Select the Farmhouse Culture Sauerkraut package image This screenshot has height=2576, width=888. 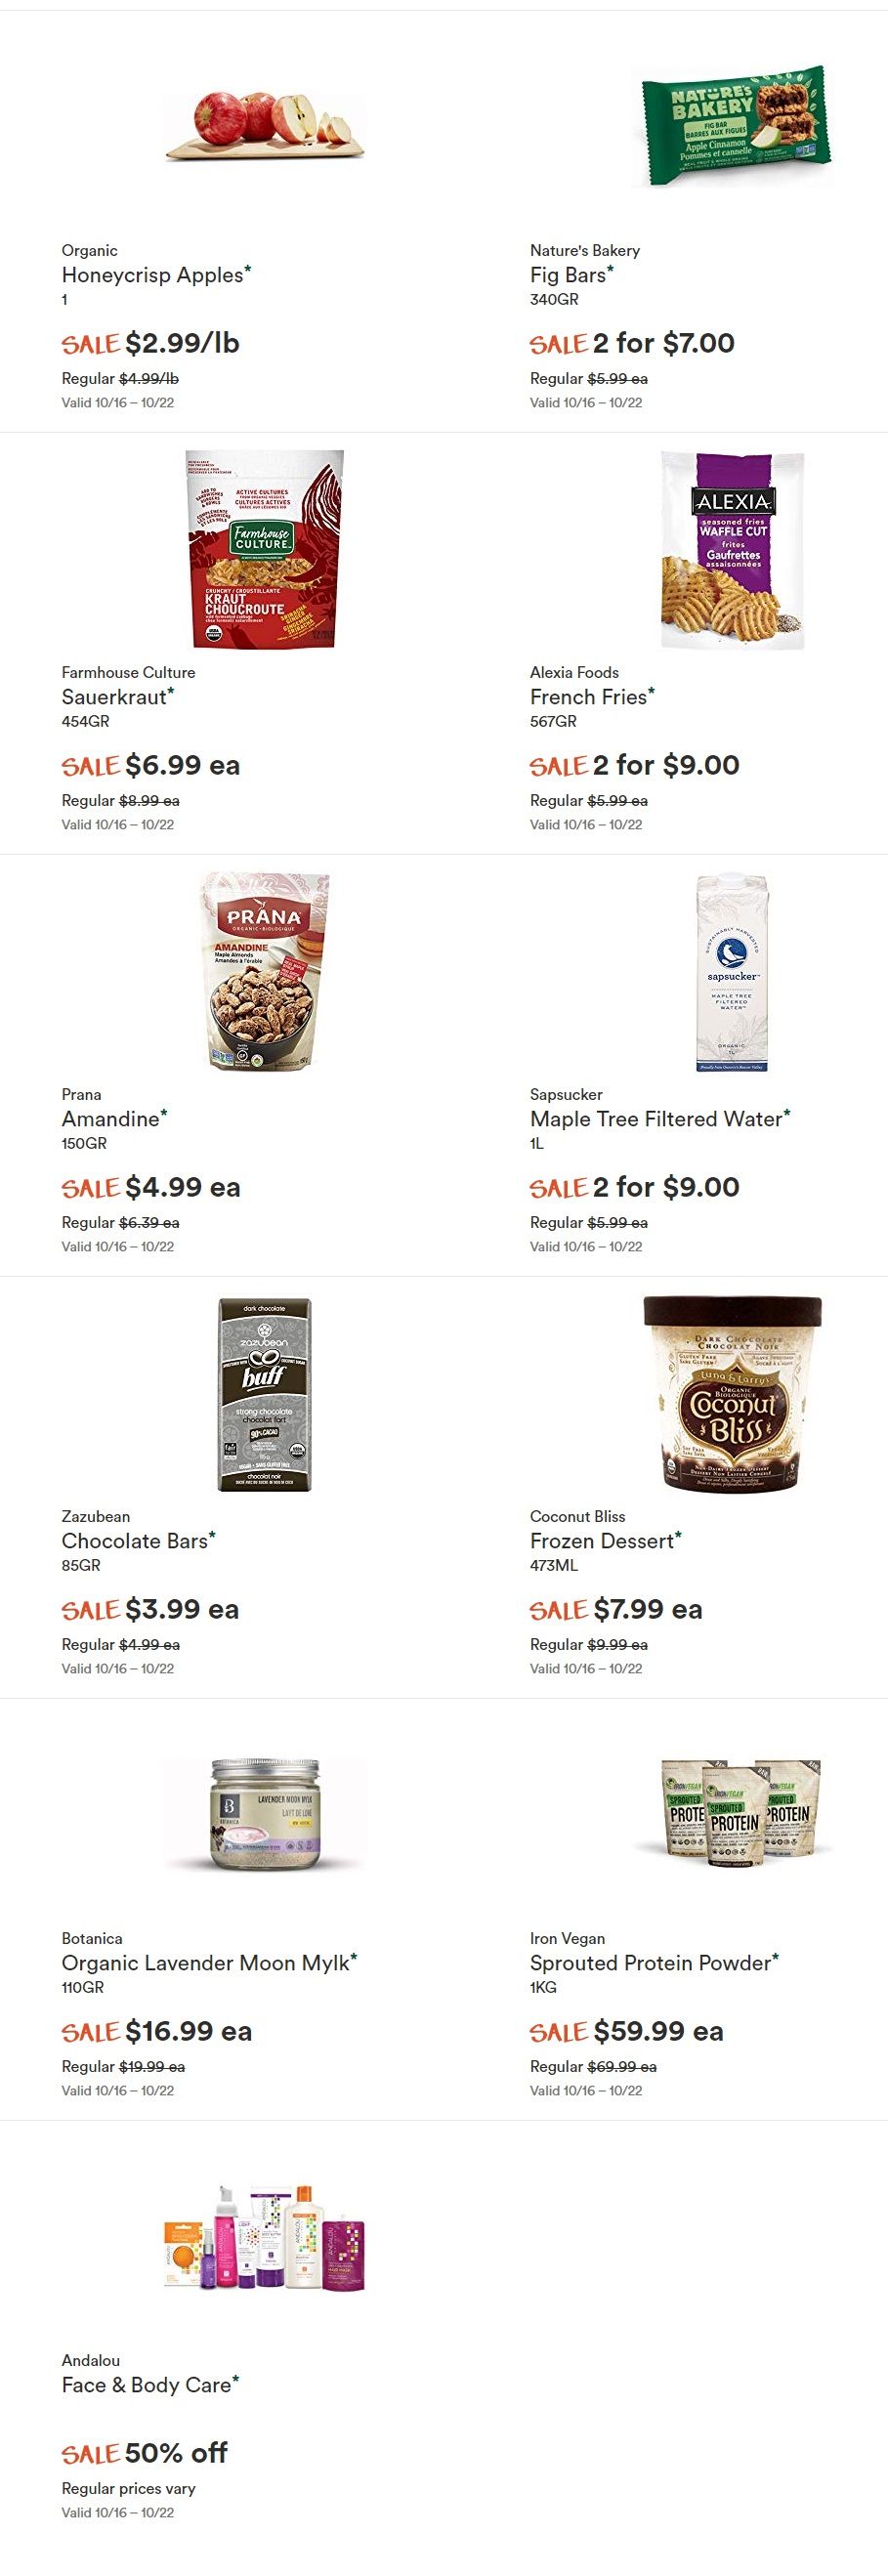click(x=265, y=549)
